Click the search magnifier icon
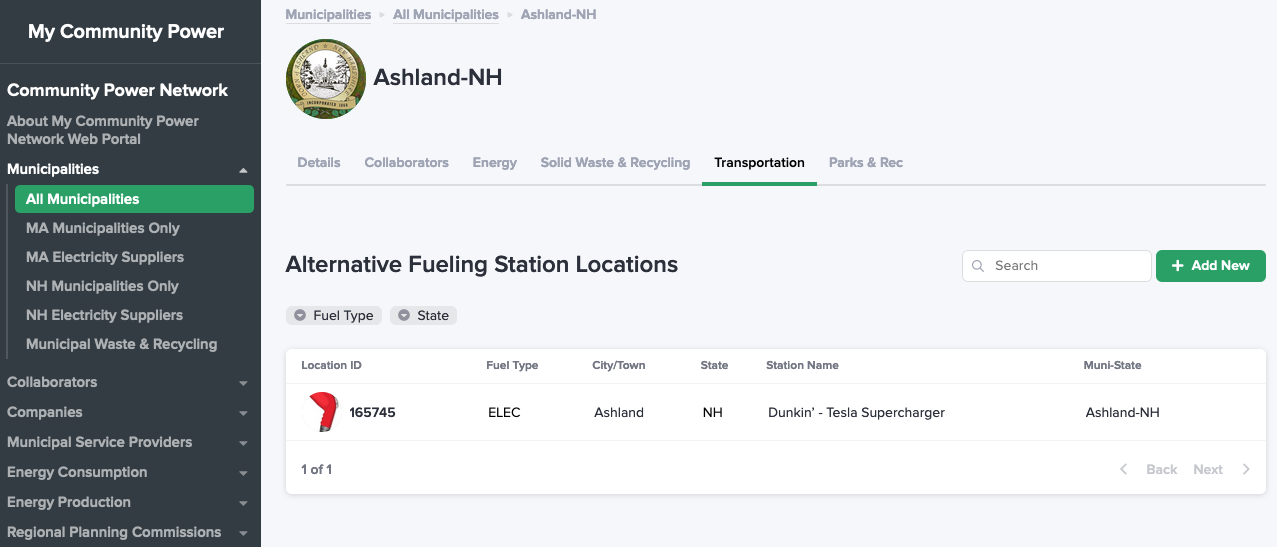 click(x=979, y=266)
